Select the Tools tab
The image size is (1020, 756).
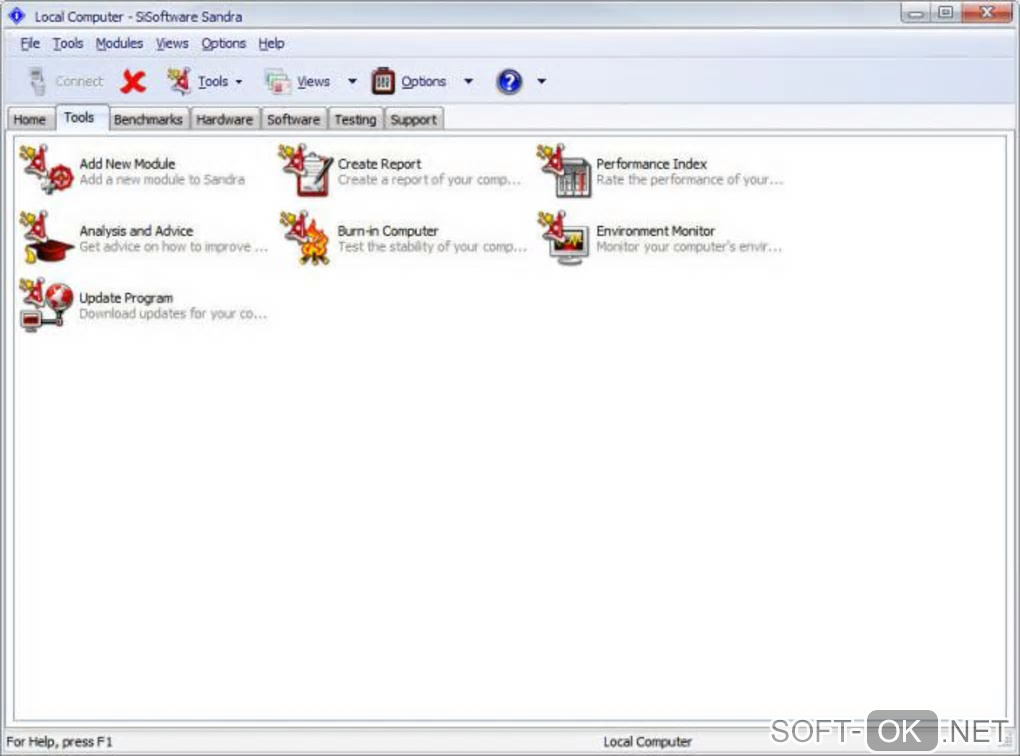pos(81,118)
